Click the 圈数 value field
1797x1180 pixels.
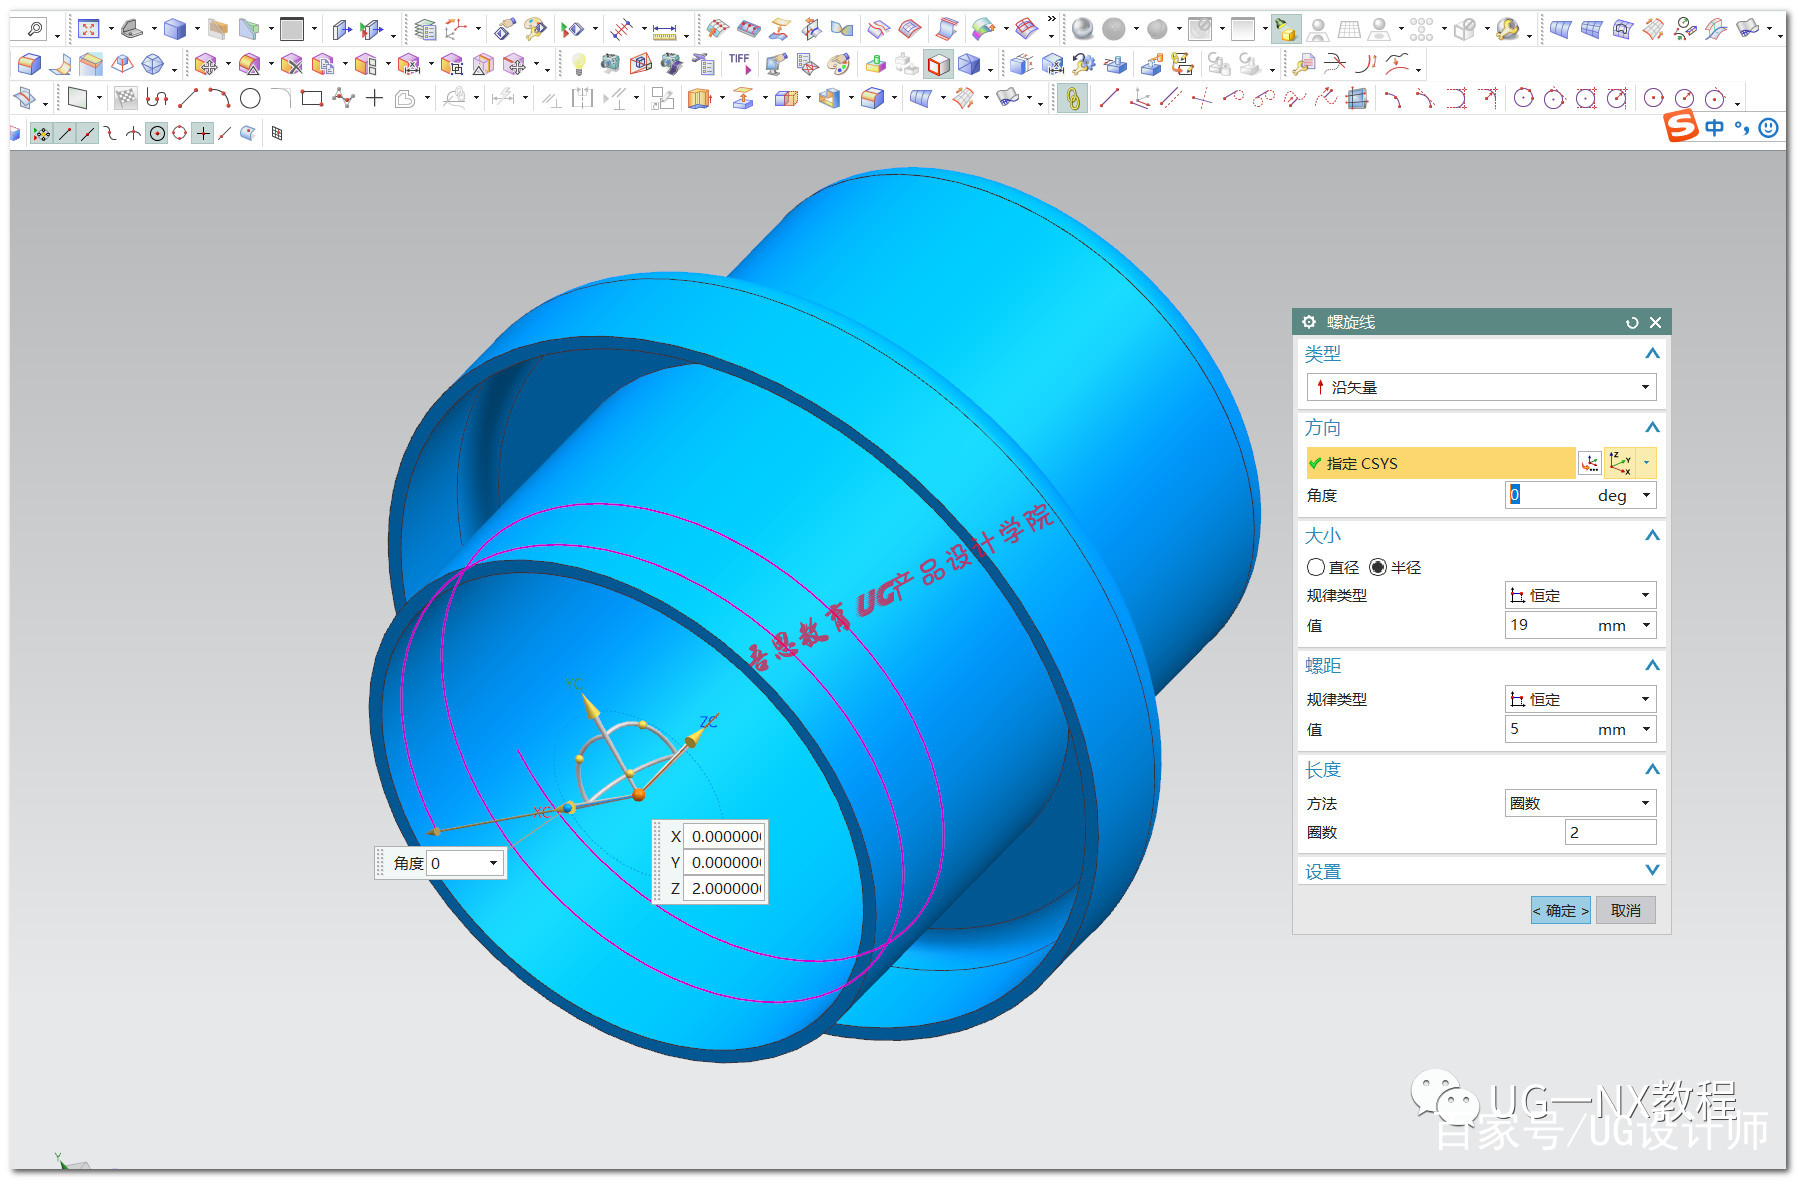[x=1610, y=832]
